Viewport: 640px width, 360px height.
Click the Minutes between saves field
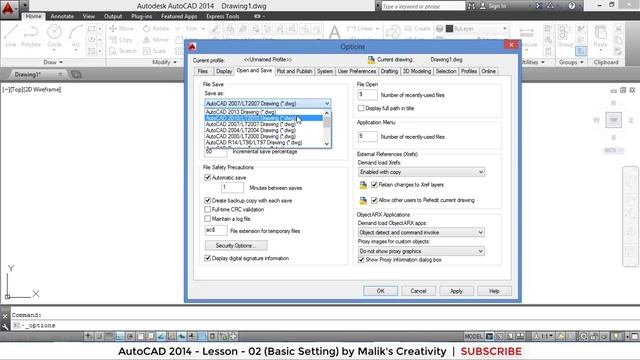tap(232, 187)
